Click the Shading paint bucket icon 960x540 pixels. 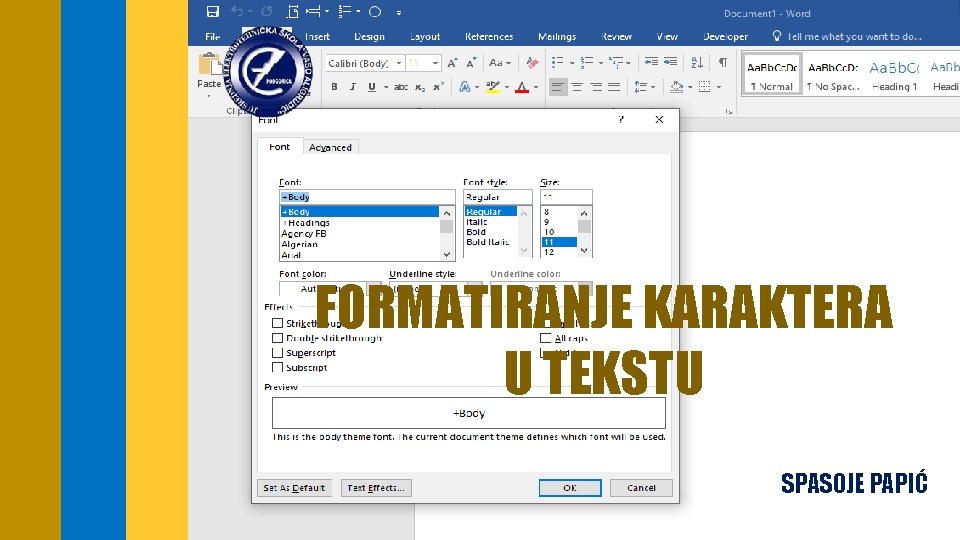click(x=676, y=87)
